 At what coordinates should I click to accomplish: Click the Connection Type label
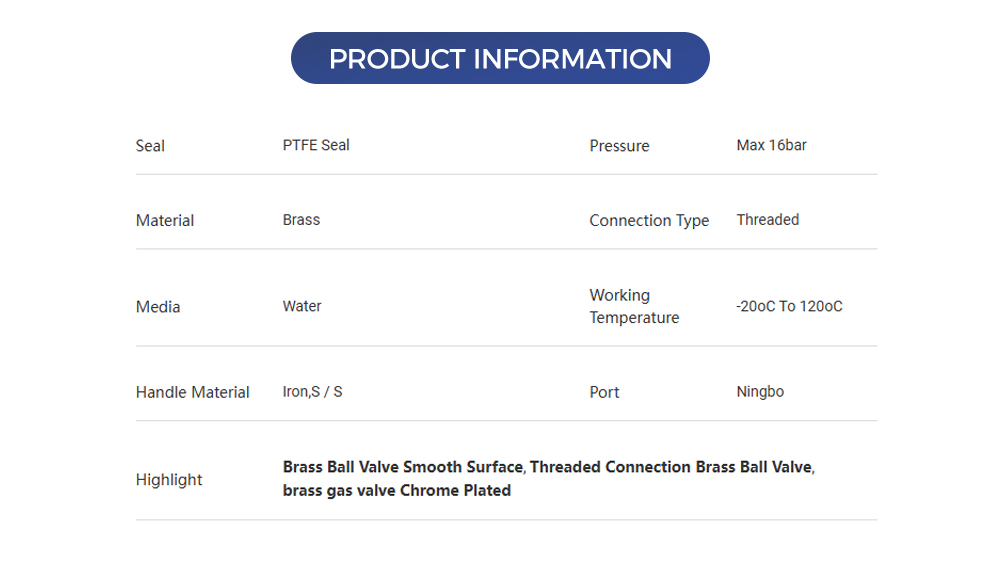649,220
